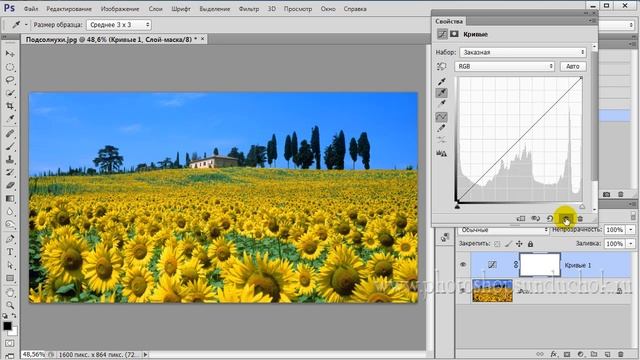Open the Фильтр menu

pos(249,9)
